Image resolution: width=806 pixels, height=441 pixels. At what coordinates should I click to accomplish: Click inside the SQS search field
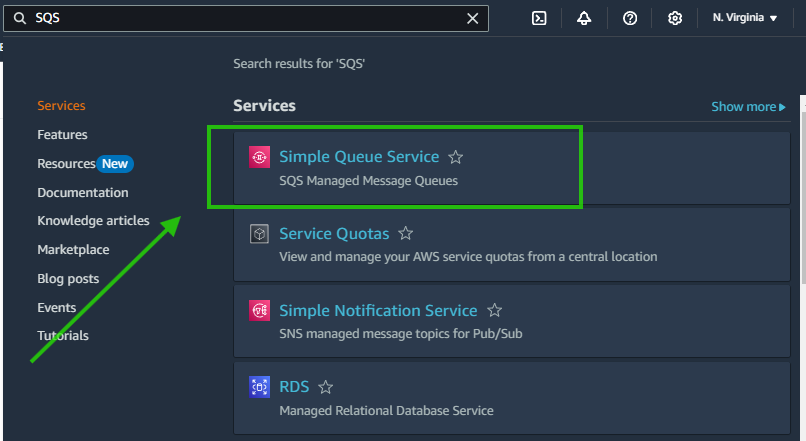click(250, 18)
